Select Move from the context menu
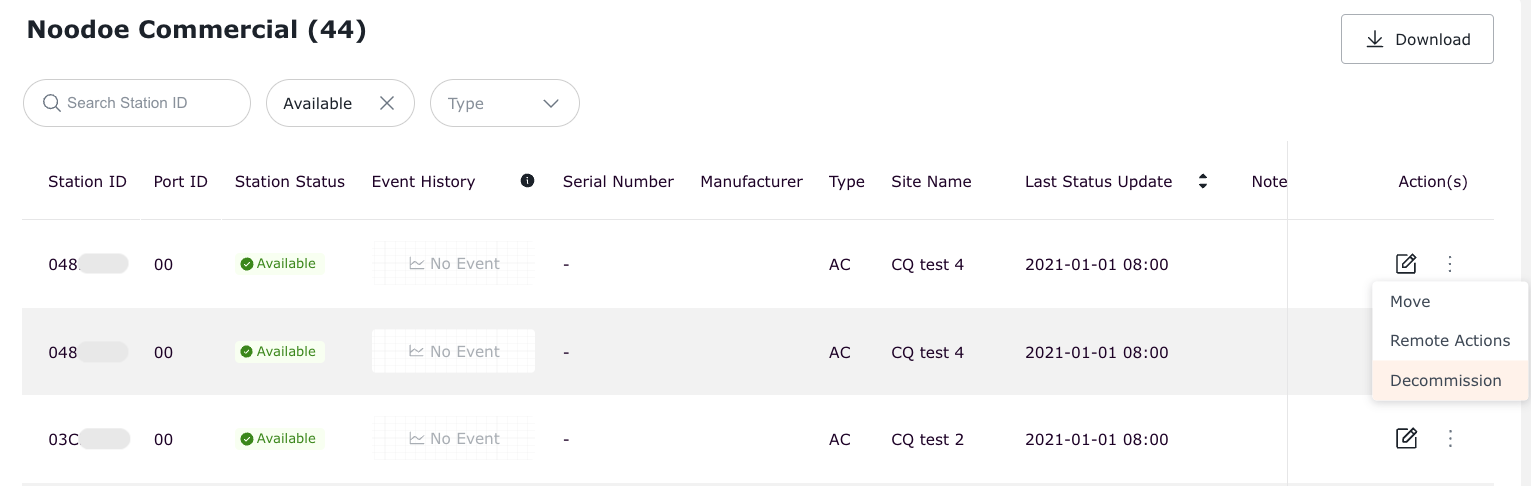Screen dimensions: 1531x486 click(x=1410, y=302)
